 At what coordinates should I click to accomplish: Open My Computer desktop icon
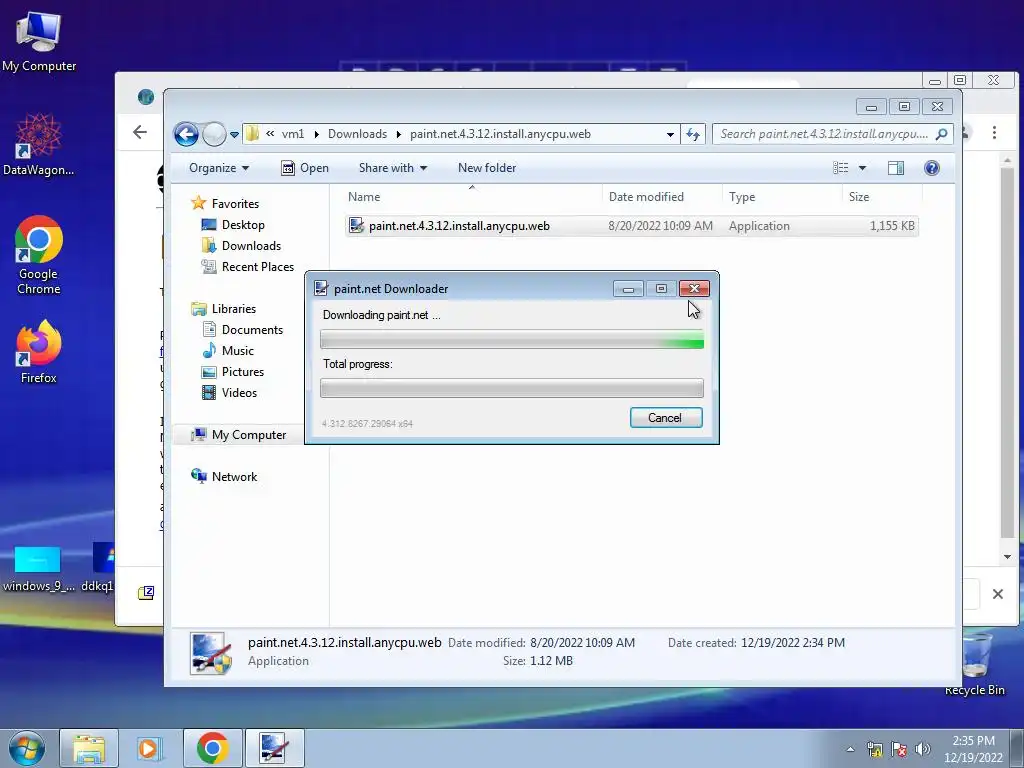tap(39, 42)
